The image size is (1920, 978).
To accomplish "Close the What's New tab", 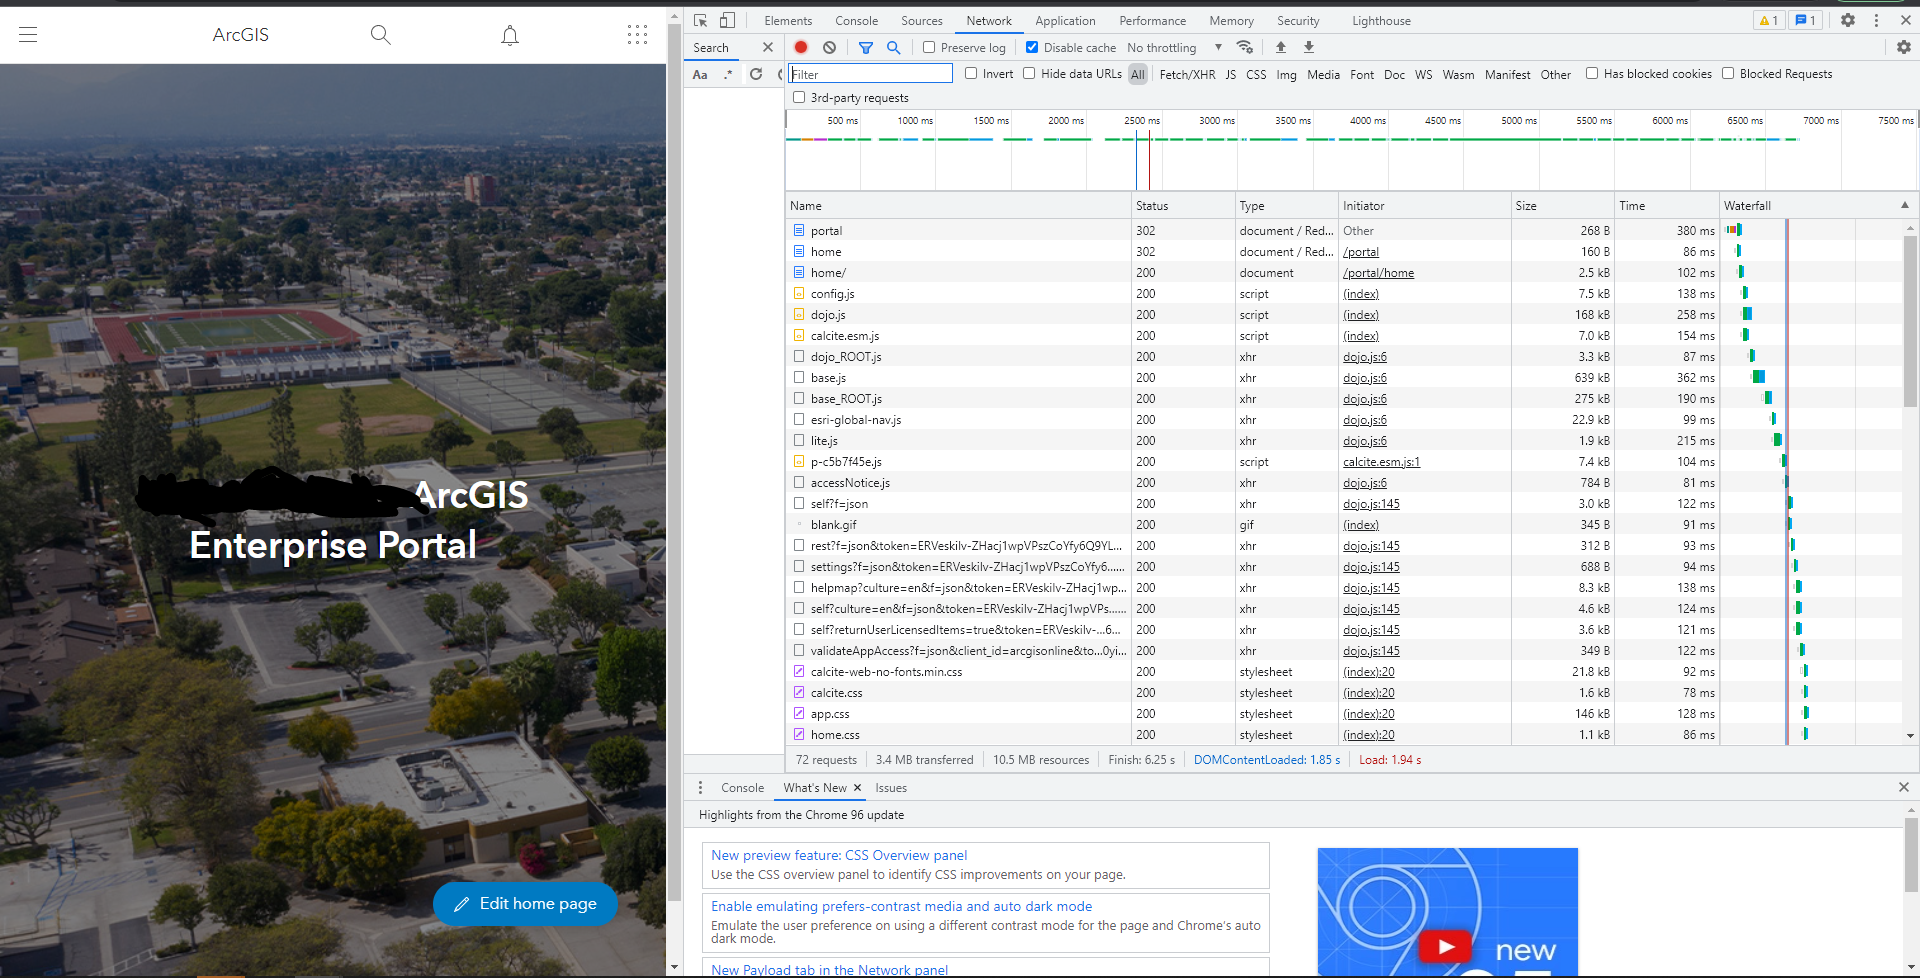I will 857,788.
